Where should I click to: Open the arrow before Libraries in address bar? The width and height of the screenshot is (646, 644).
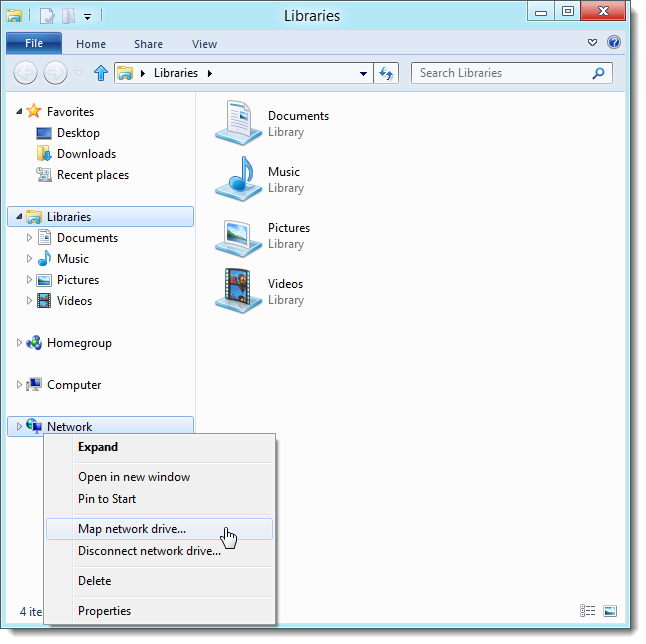[143, 73]
